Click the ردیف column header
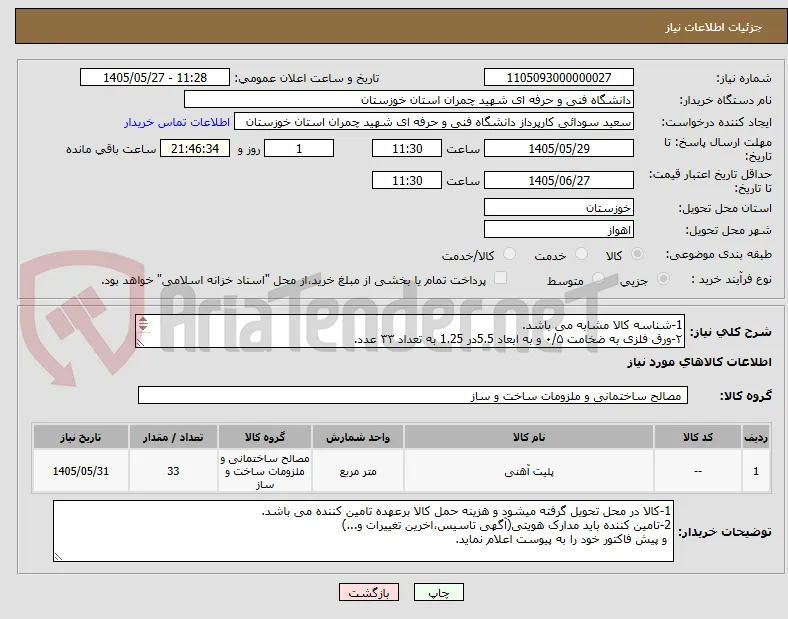The height and width of the screenshot is (619, 788). [756, 437]
